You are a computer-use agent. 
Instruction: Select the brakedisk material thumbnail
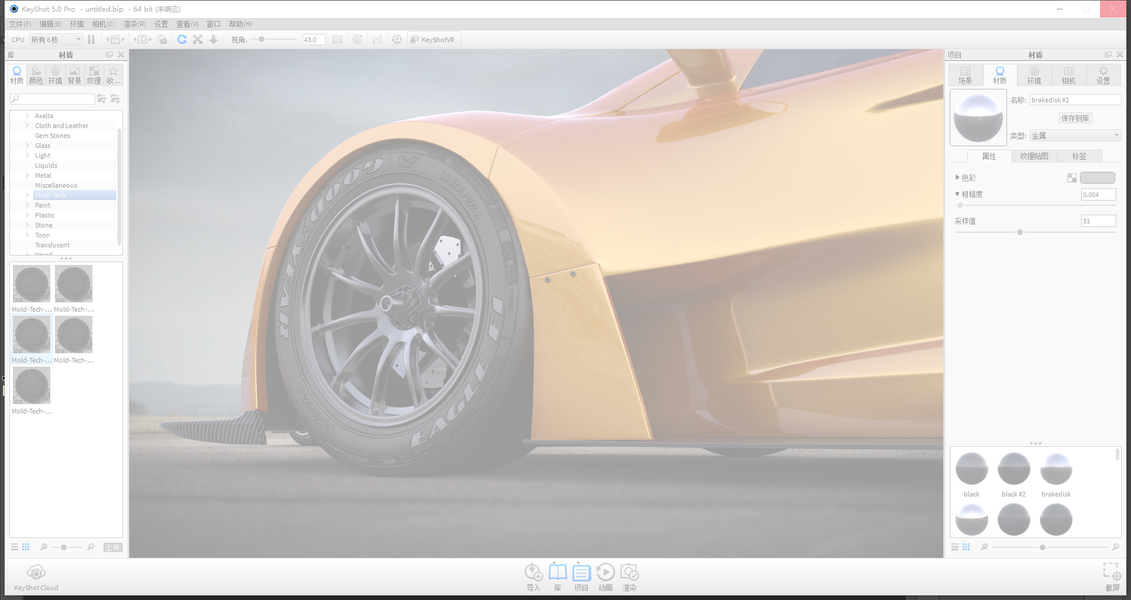1056,469
